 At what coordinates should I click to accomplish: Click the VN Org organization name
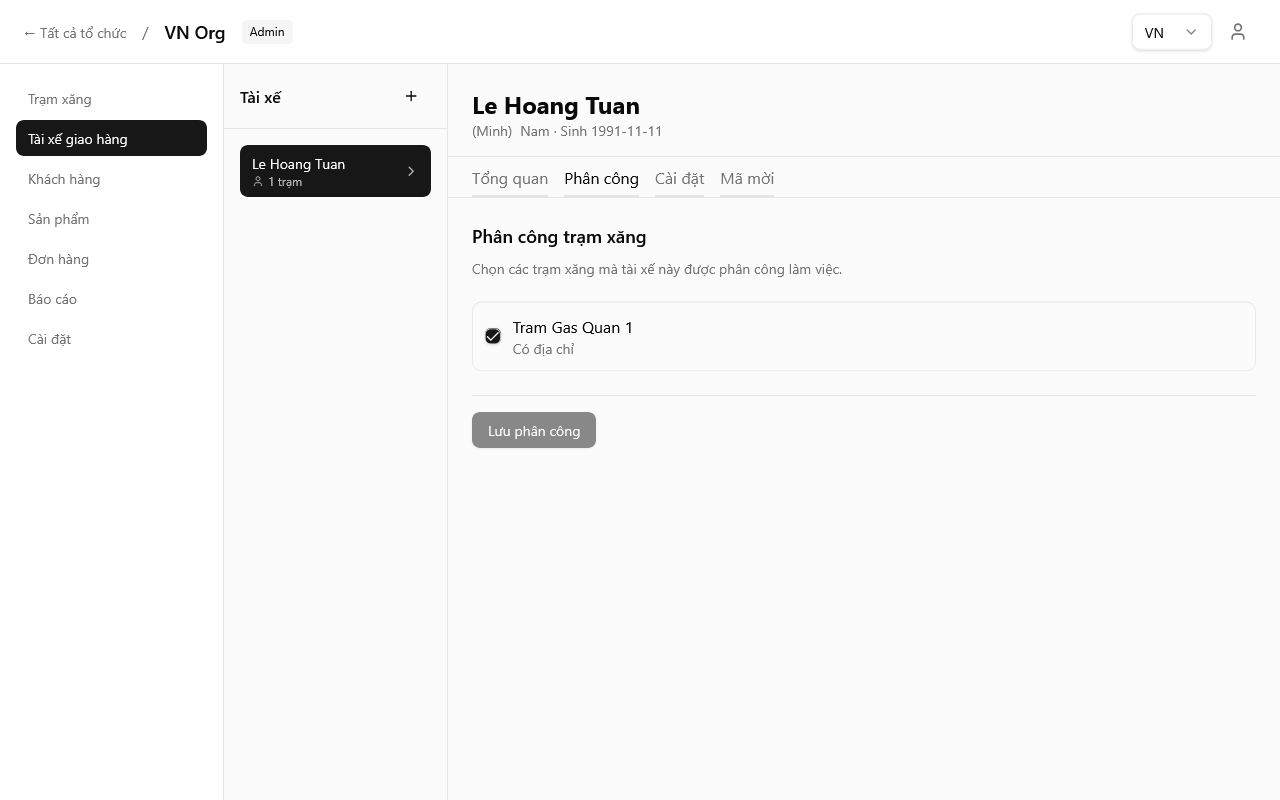tap(194, 32)
